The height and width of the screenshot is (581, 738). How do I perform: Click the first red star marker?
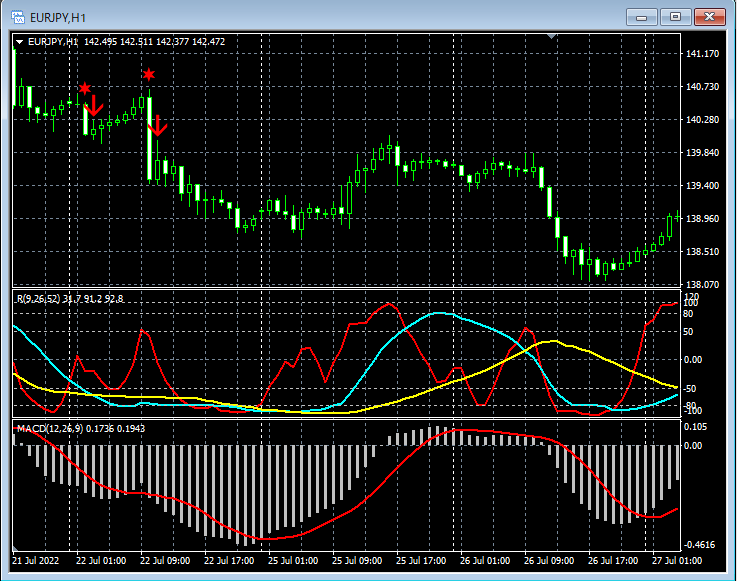coord(85,89)
